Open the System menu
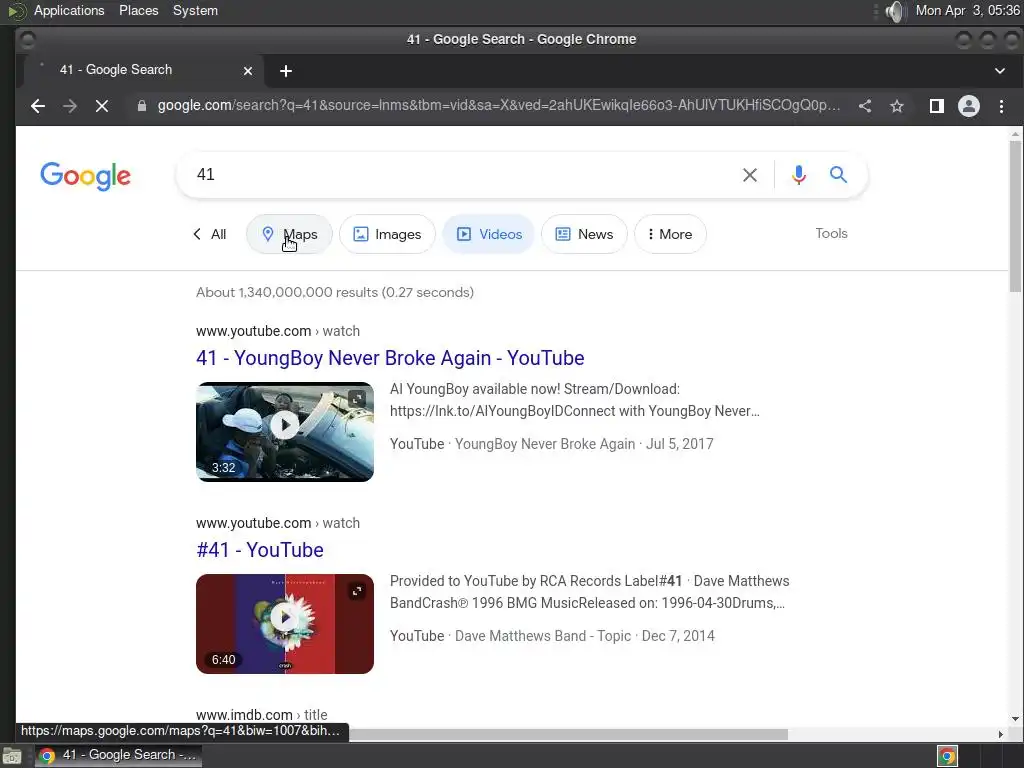 click(195, 10)
